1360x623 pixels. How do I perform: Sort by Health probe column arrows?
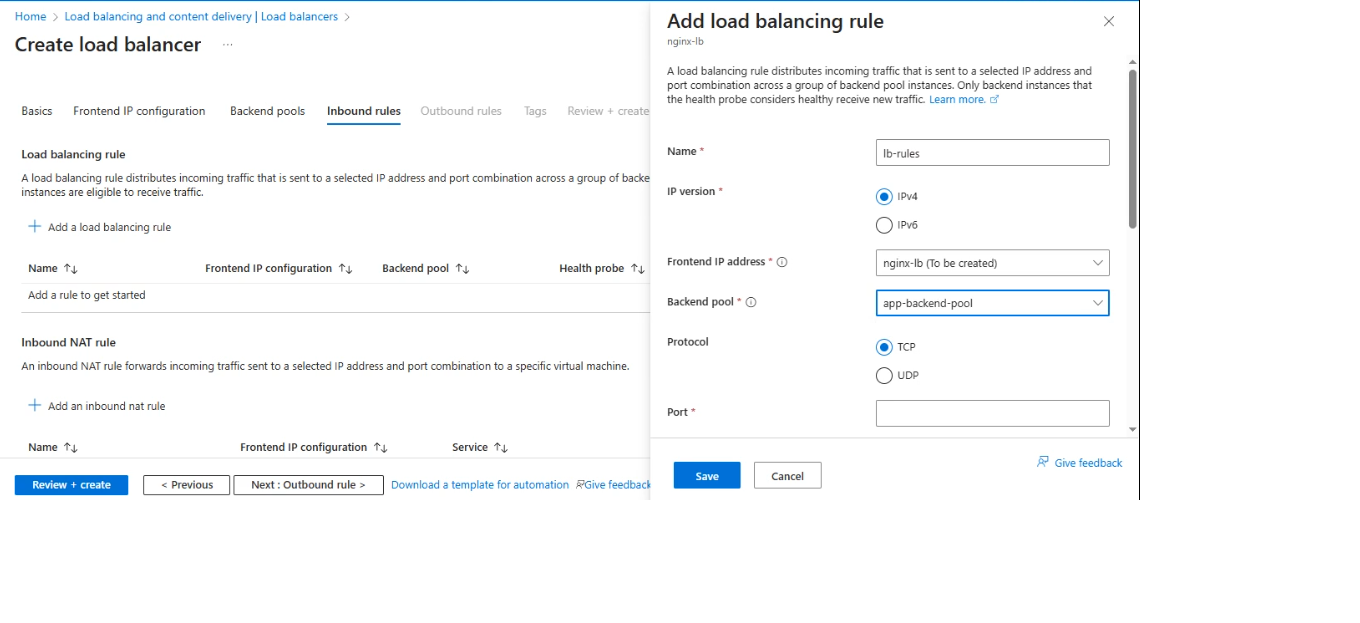coord(637,268)
